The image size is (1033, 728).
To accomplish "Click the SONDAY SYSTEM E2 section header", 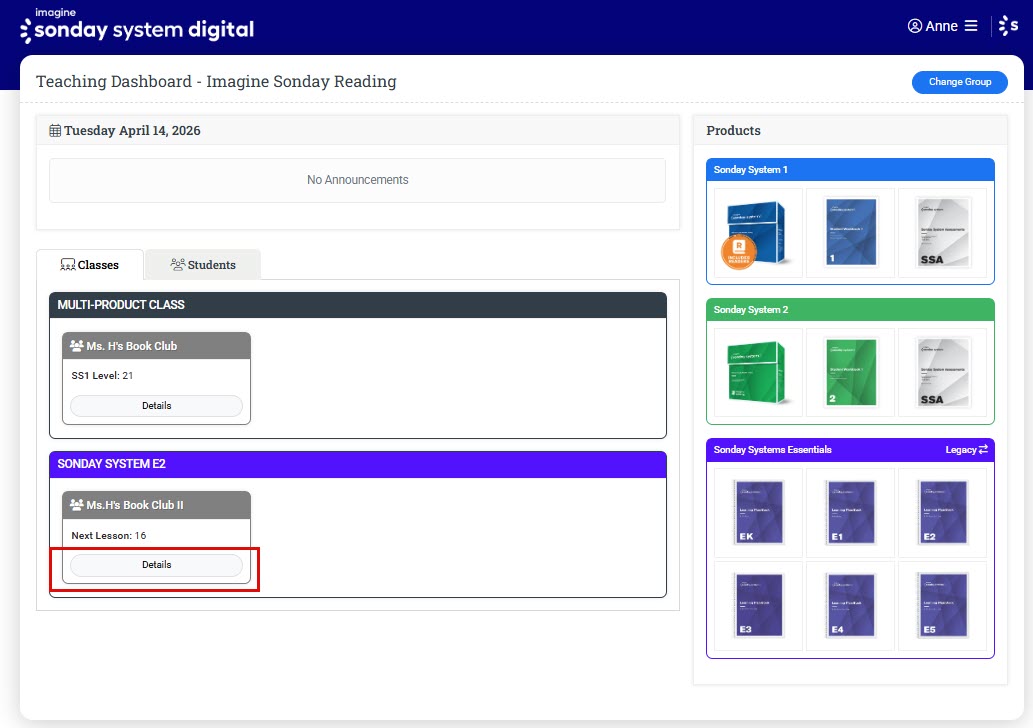I will pos(358,464).
